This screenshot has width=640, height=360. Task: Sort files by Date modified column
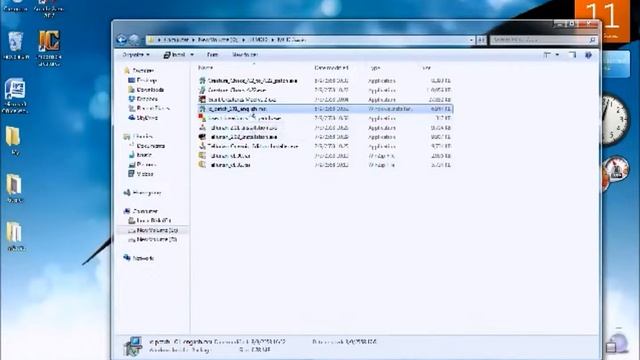tap(331, 68)
